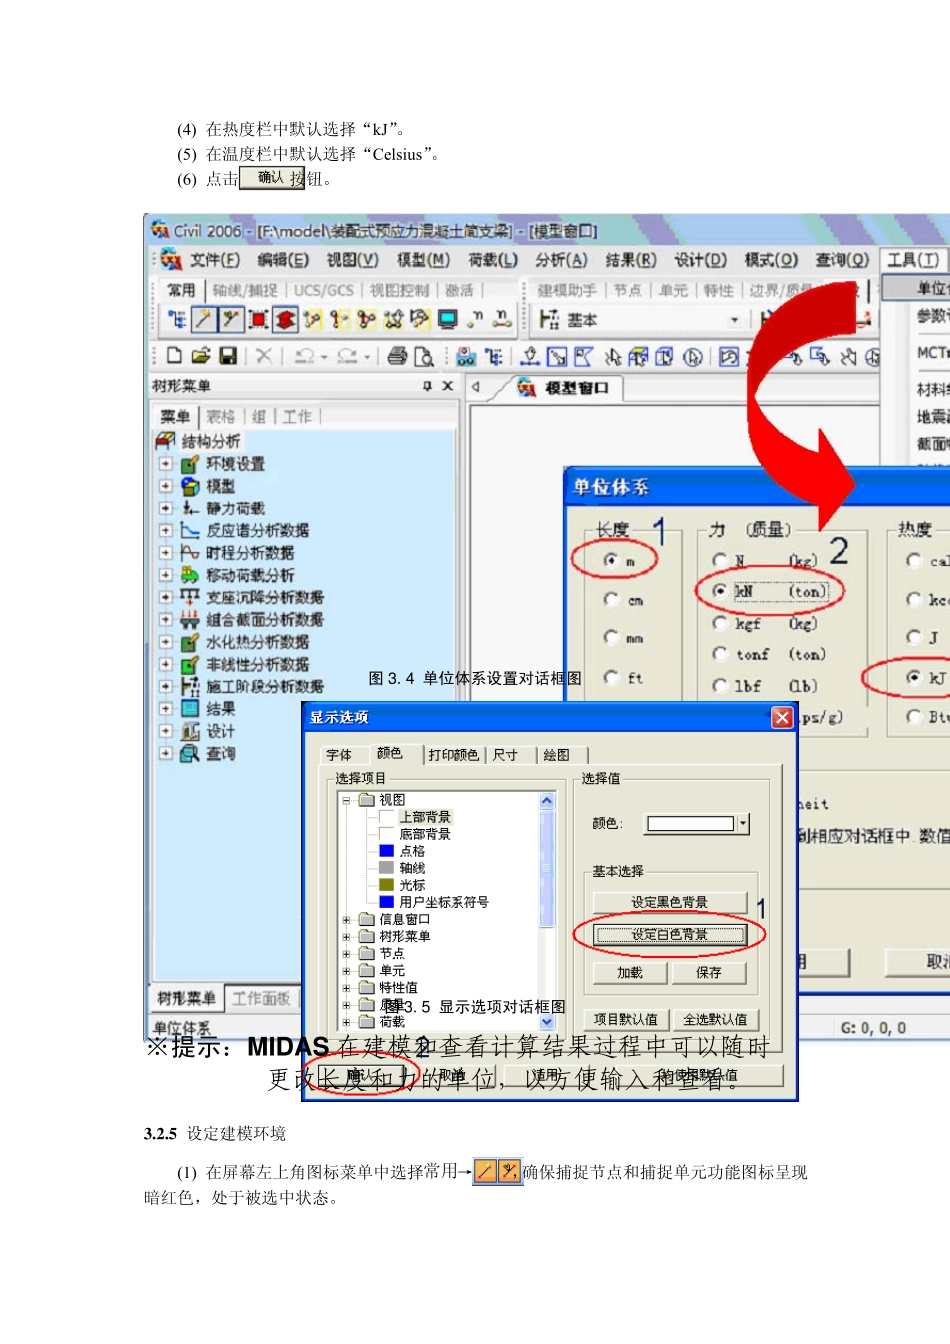The height and width of the screenshot is (1344, 950).
Task: Click the 反应谱分析数据 curve icon
Action: [x=190, y=530]
